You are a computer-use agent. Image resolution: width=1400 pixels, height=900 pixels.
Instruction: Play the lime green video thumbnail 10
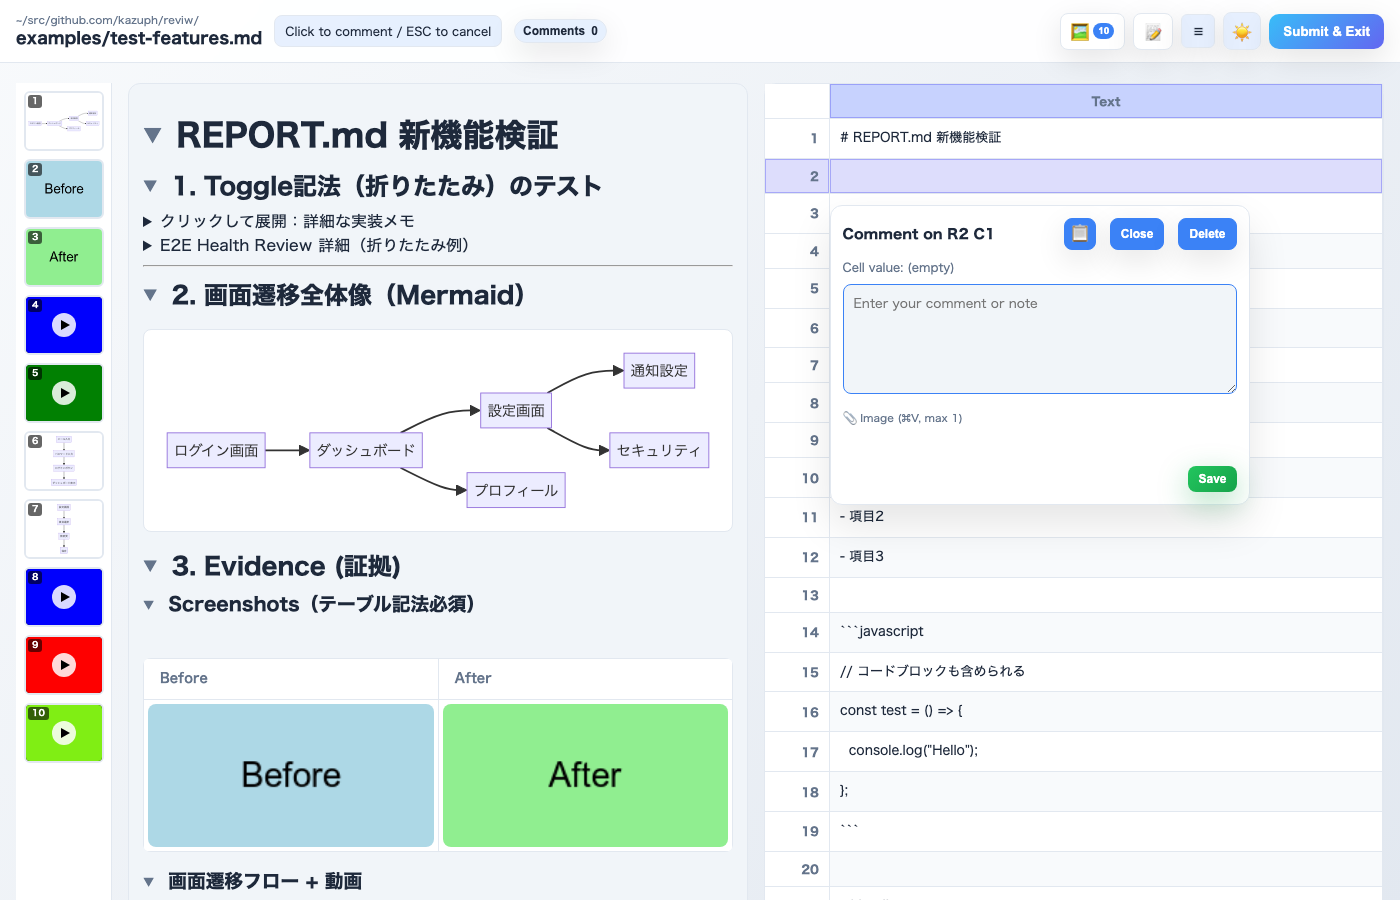pos(63,733)
